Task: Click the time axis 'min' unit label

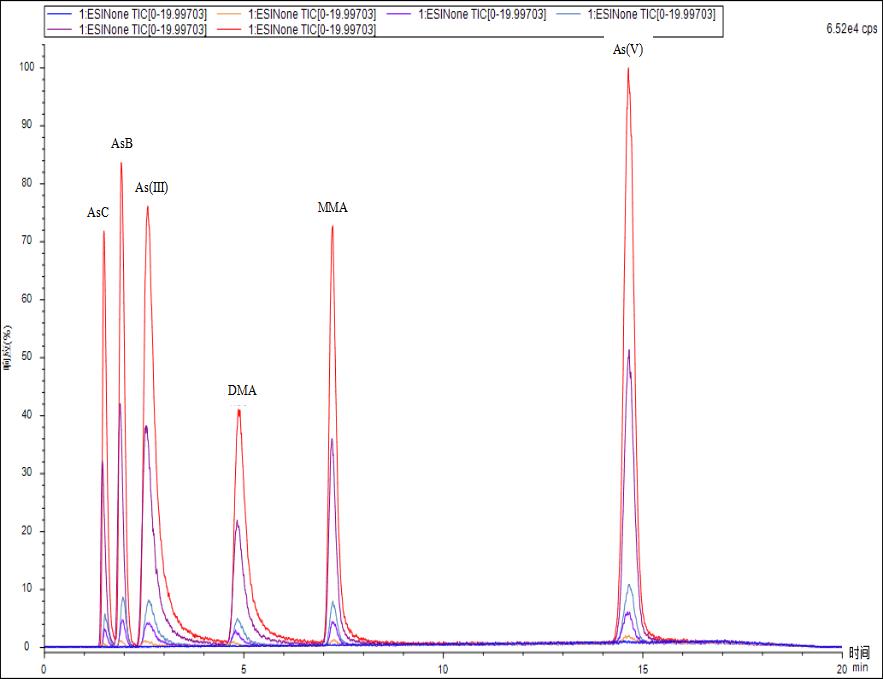Action: (x=859, y=666)
